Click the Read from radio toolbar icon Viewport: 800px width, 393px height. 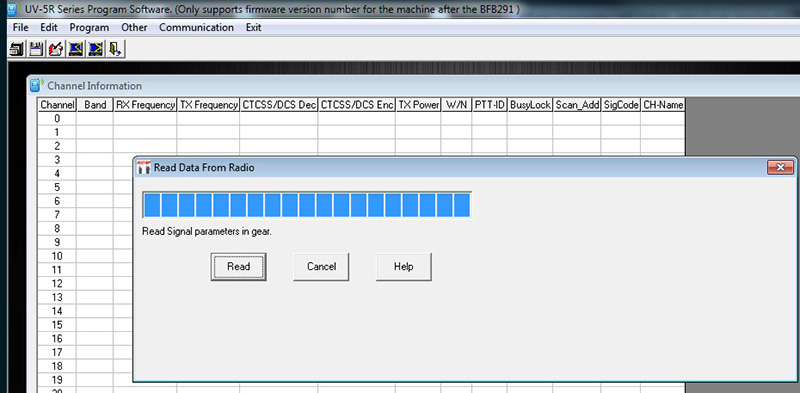coord(76,50)
